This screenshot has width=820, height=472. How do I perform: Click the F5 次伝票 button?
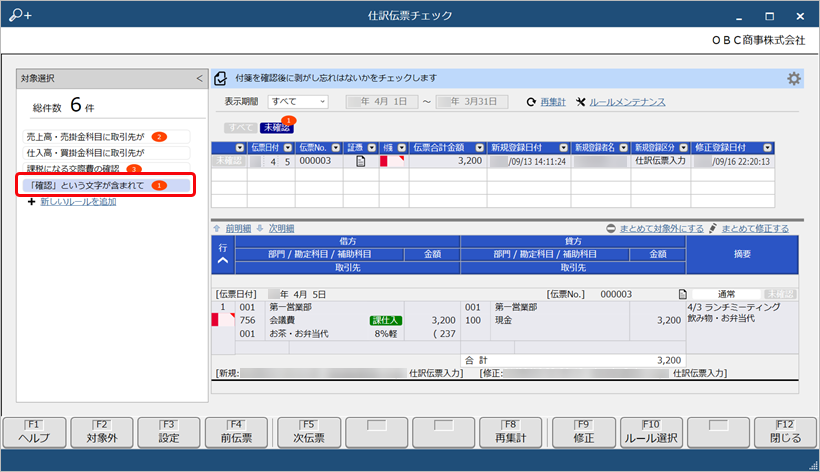pyautogui.click(x=309, y=432)
